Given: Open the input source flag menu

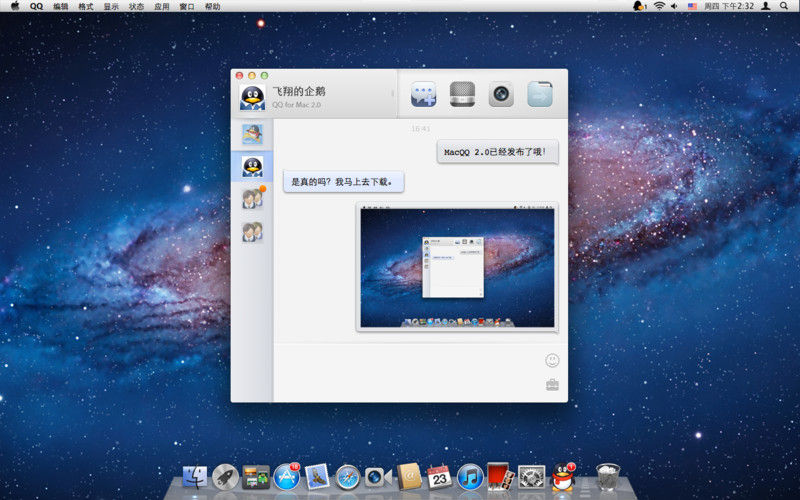Looking at the screenshot, I should pos(692,6).
